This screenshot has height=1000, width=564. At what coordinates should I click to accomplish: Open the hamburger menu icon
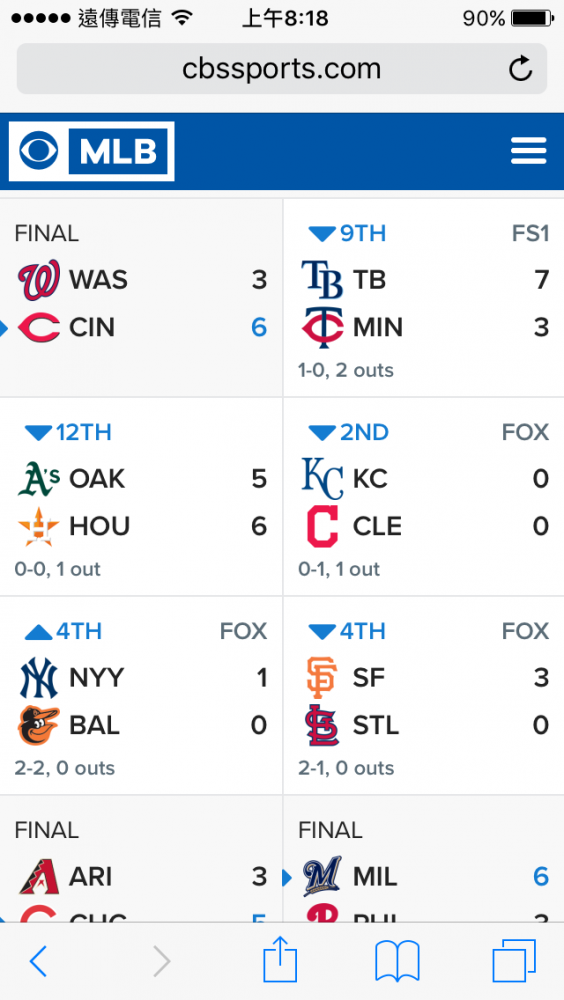[x=528, y=151]
